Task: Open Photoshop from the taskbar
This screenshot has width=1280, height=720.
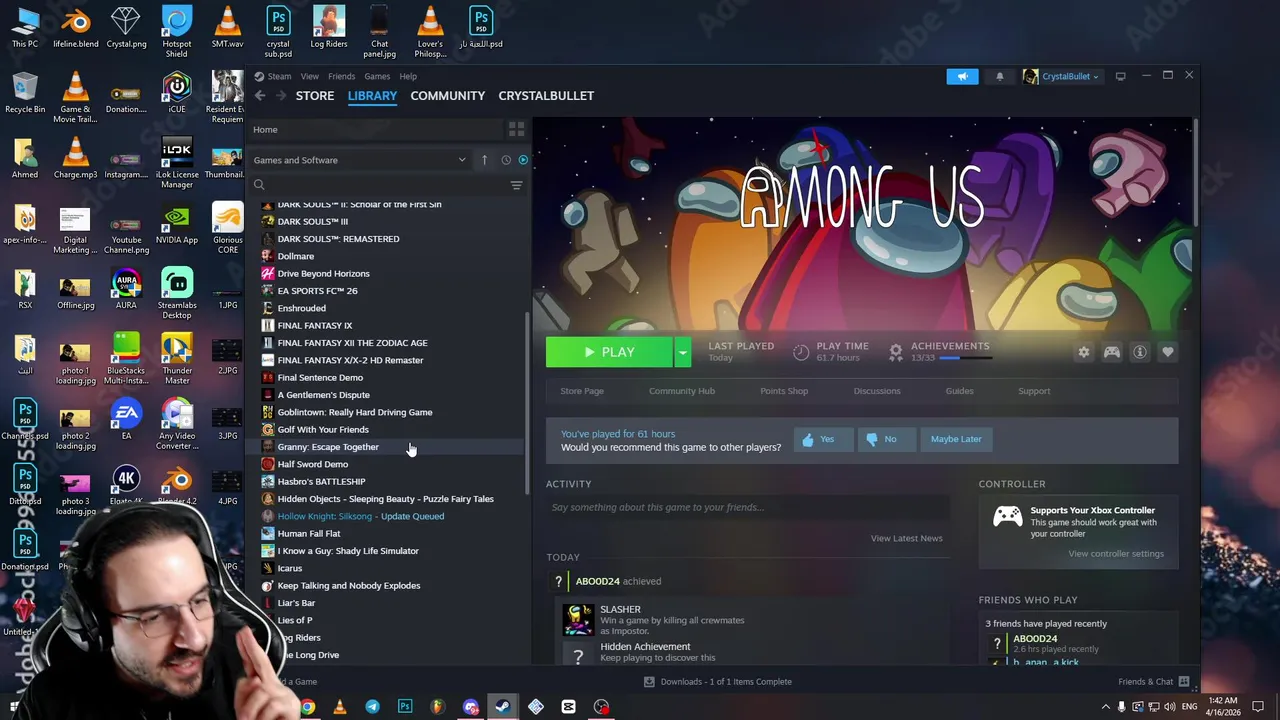Action: point(405,707)
